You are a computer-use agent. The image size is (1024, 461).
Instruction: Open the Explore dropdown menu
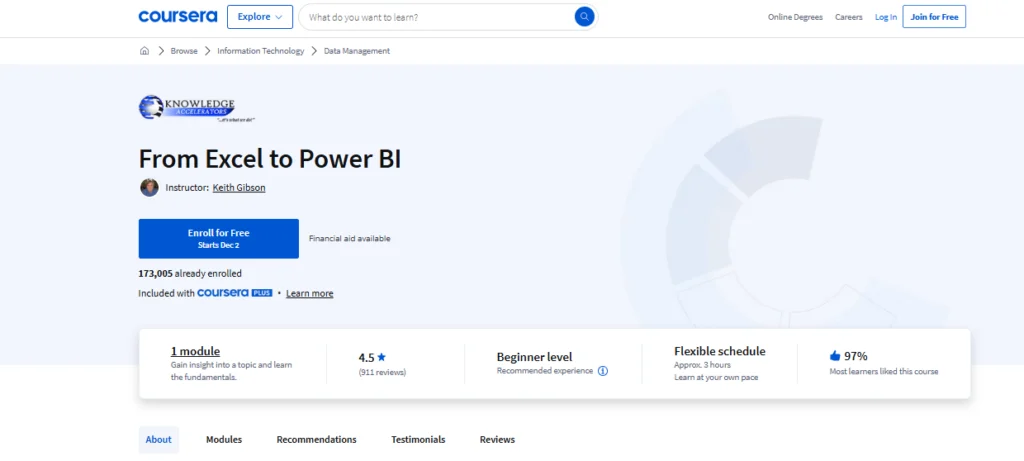point(260,17)
